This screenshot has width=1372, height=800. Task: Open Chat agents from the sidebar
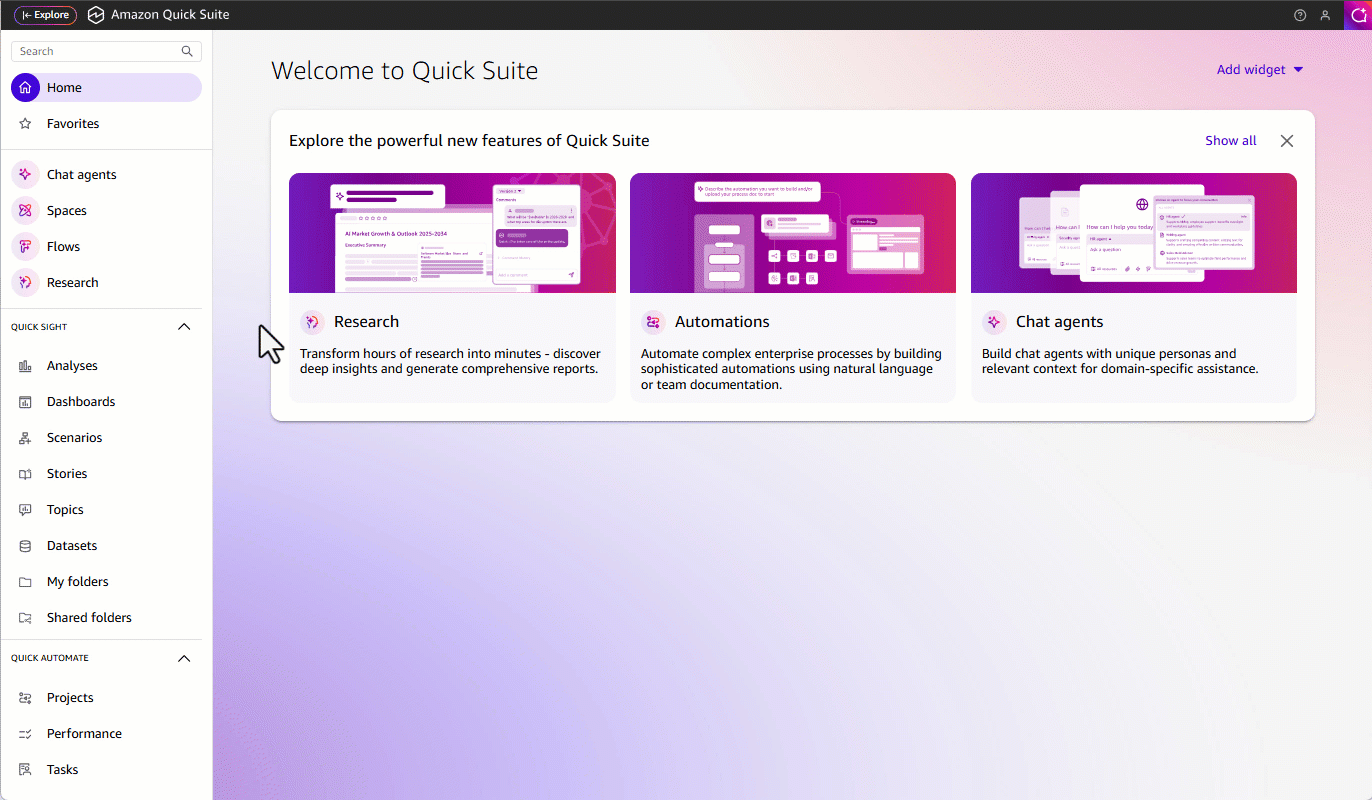tap(81, 175)
